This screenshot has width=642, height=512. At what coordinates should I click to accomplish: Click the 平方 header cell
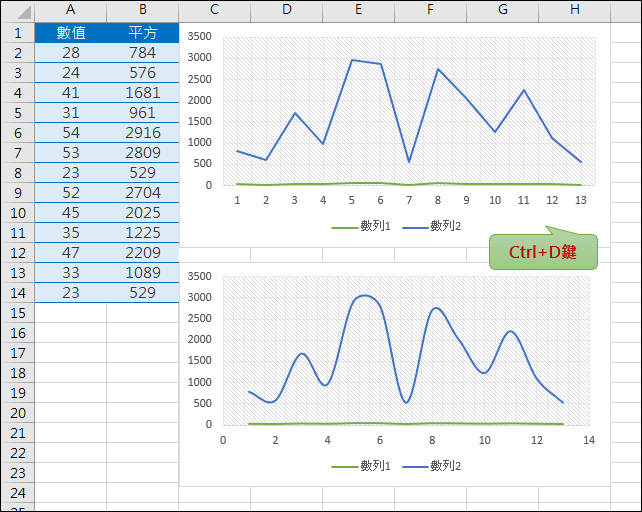[x=142, y=33]
